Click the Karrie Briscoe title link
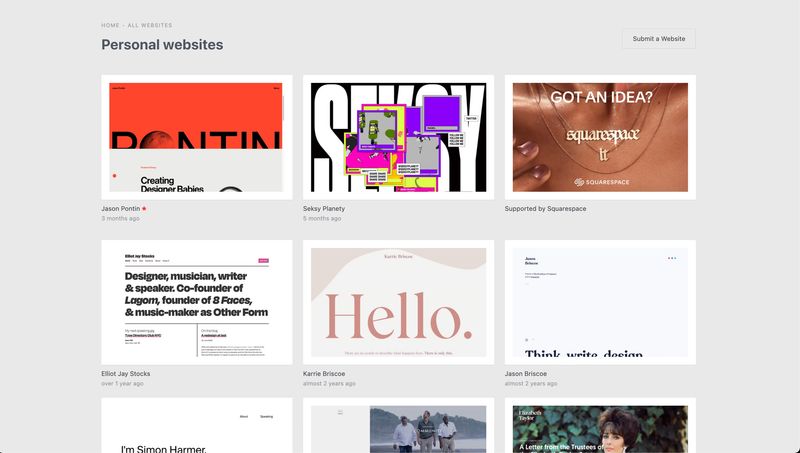The width and height of the screenshot is (800, 453). pyautogui.click(x=327, y=373)
